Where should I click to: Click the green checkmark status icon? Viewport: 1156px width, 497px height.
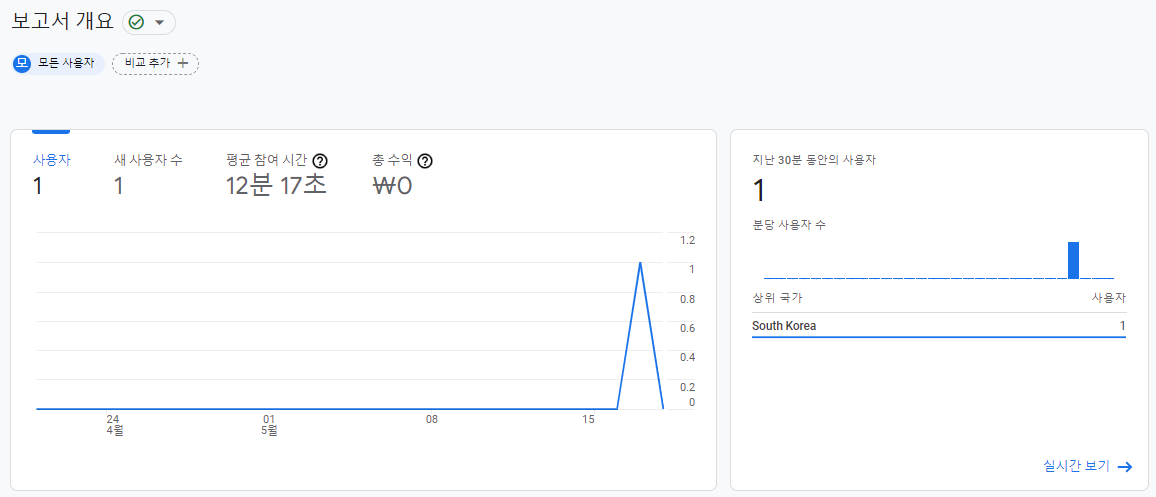[x=136, y=22]
